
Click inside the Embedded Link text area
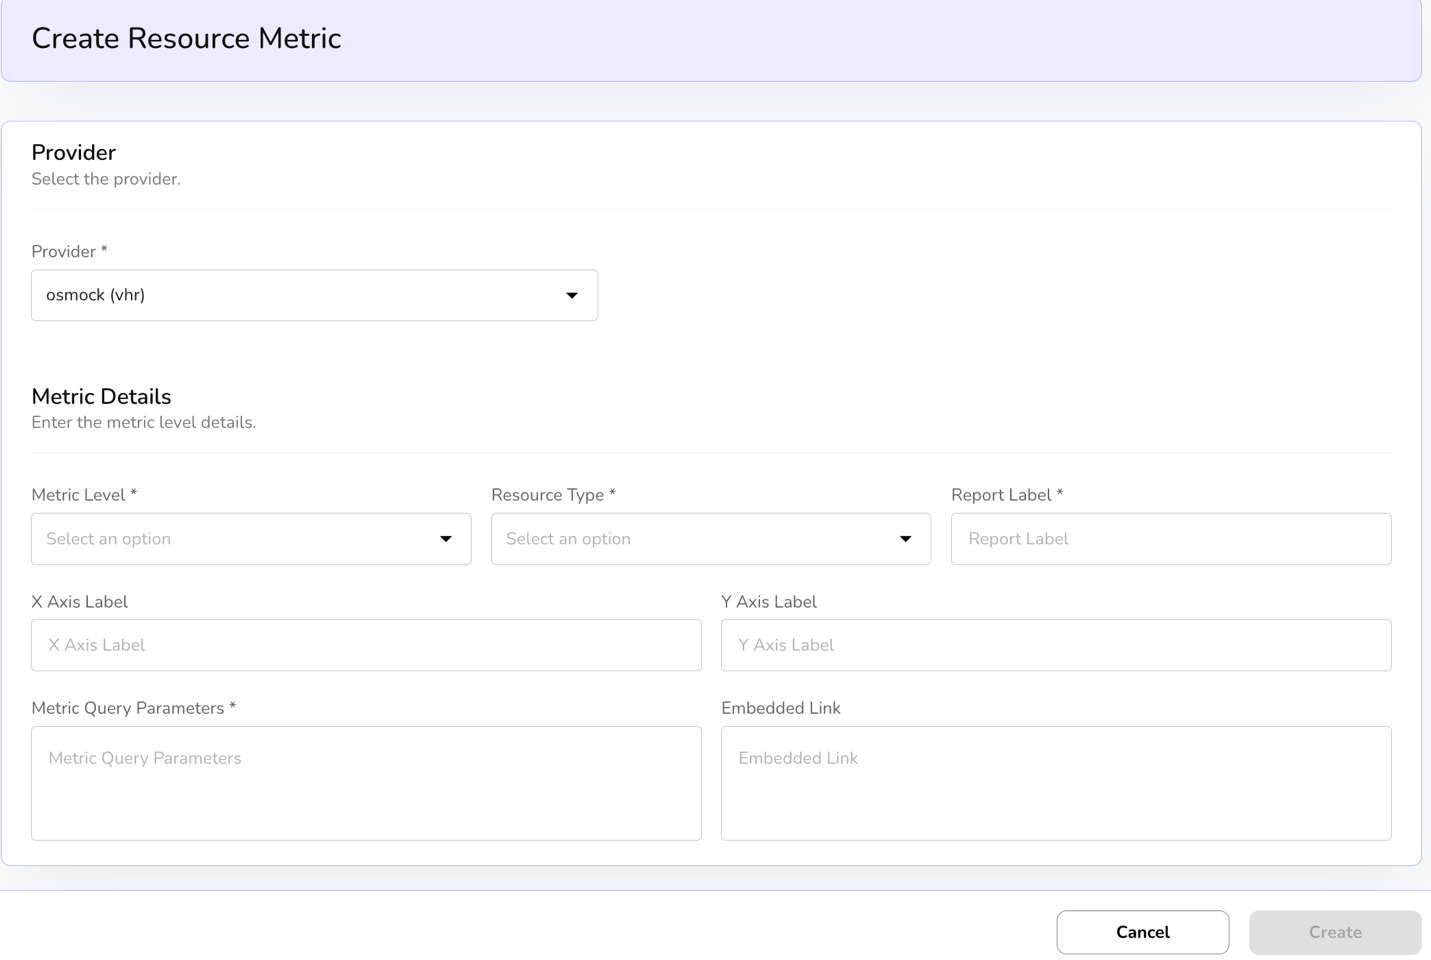coord(1055,783)
